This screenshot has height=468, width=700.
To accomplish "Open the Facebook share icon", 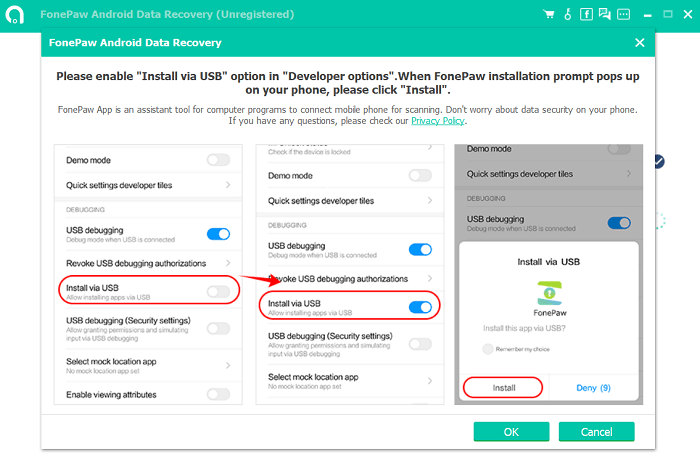I will [586, 14].
